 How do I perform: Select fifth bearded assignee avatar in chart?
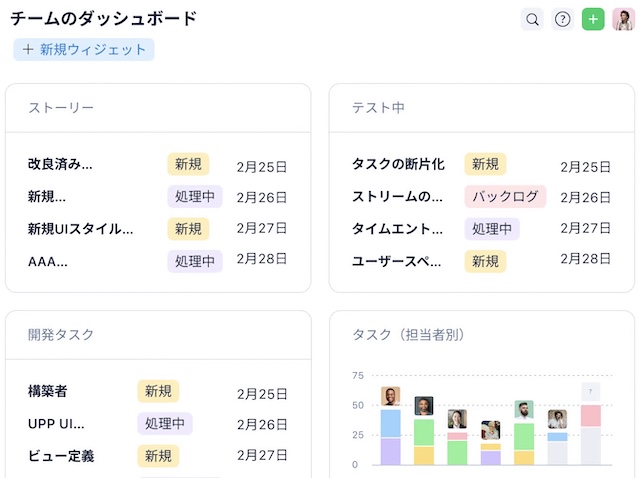pos(524,410)
